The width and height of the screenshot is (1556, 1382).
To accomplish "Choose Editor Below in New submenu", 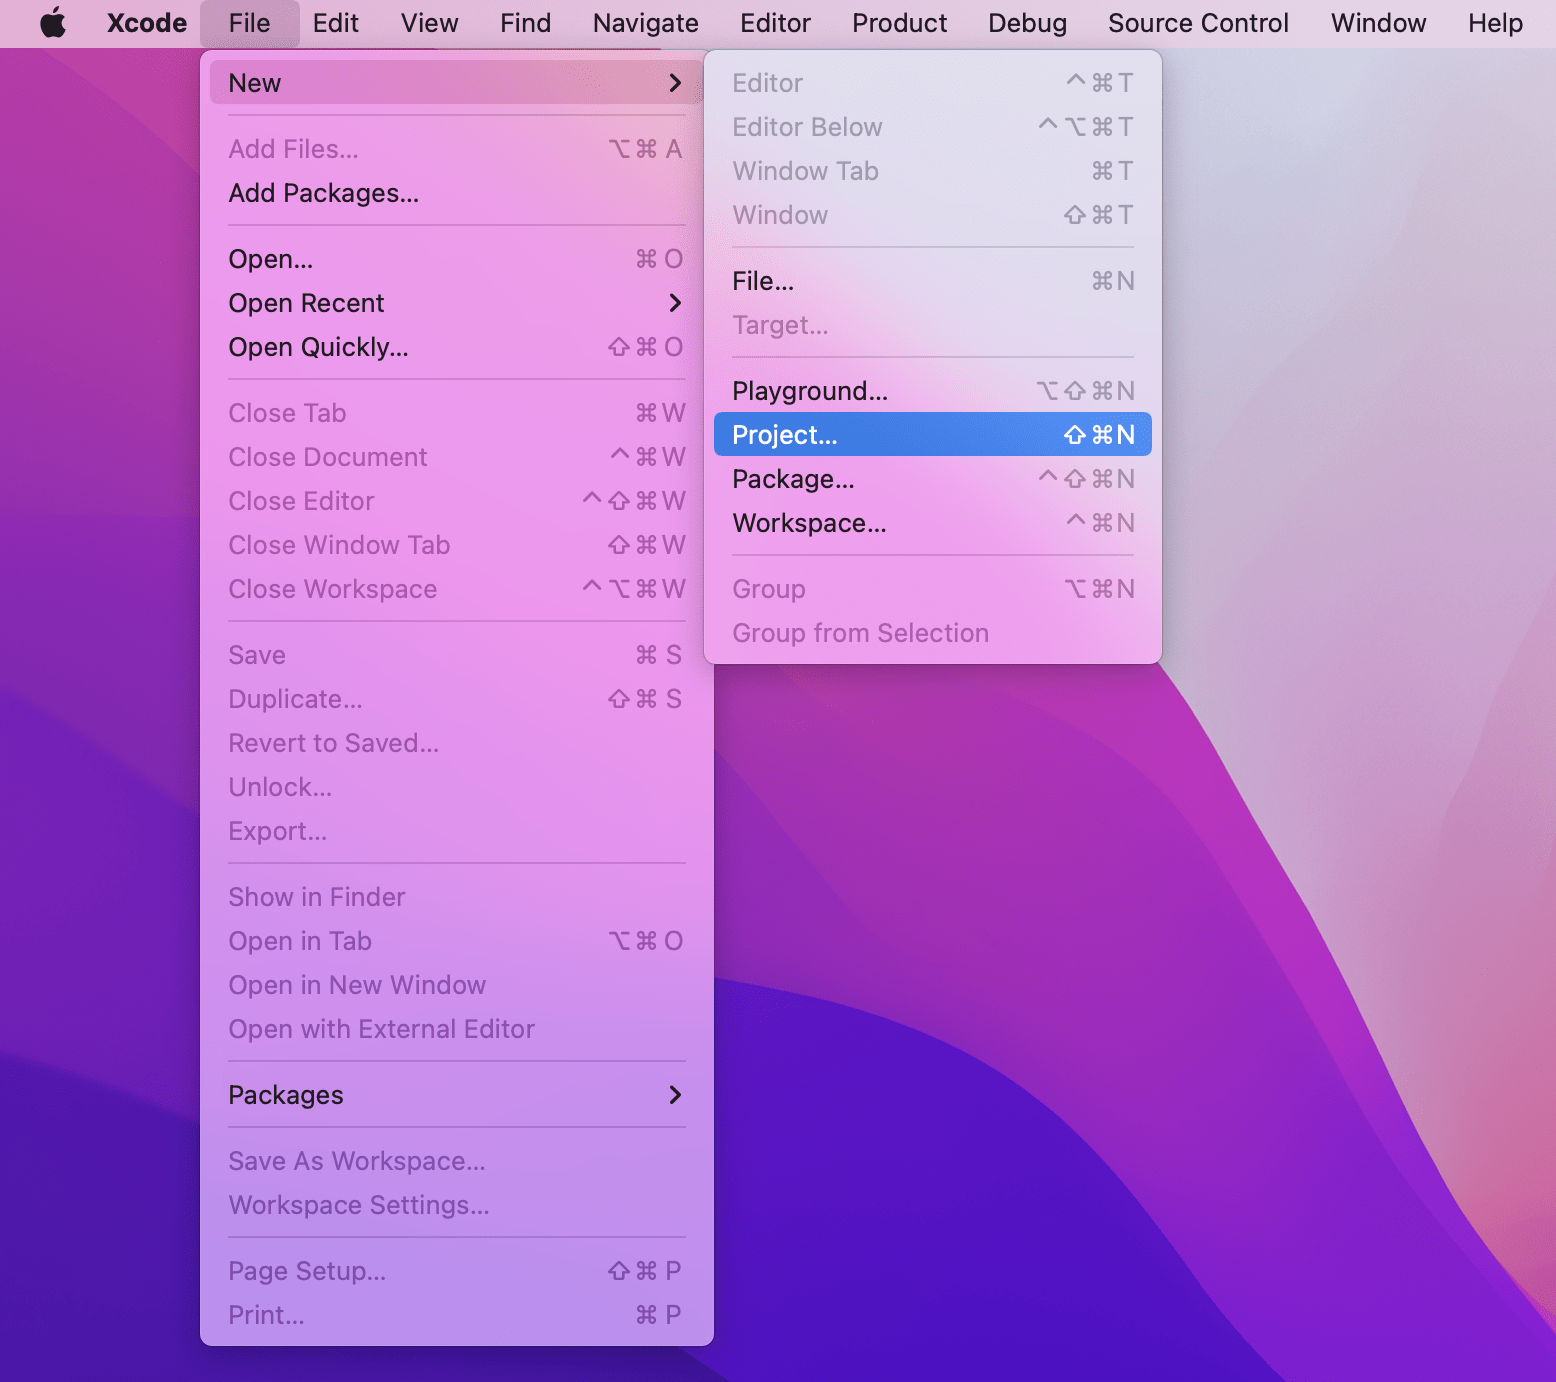I will point(933,127).
